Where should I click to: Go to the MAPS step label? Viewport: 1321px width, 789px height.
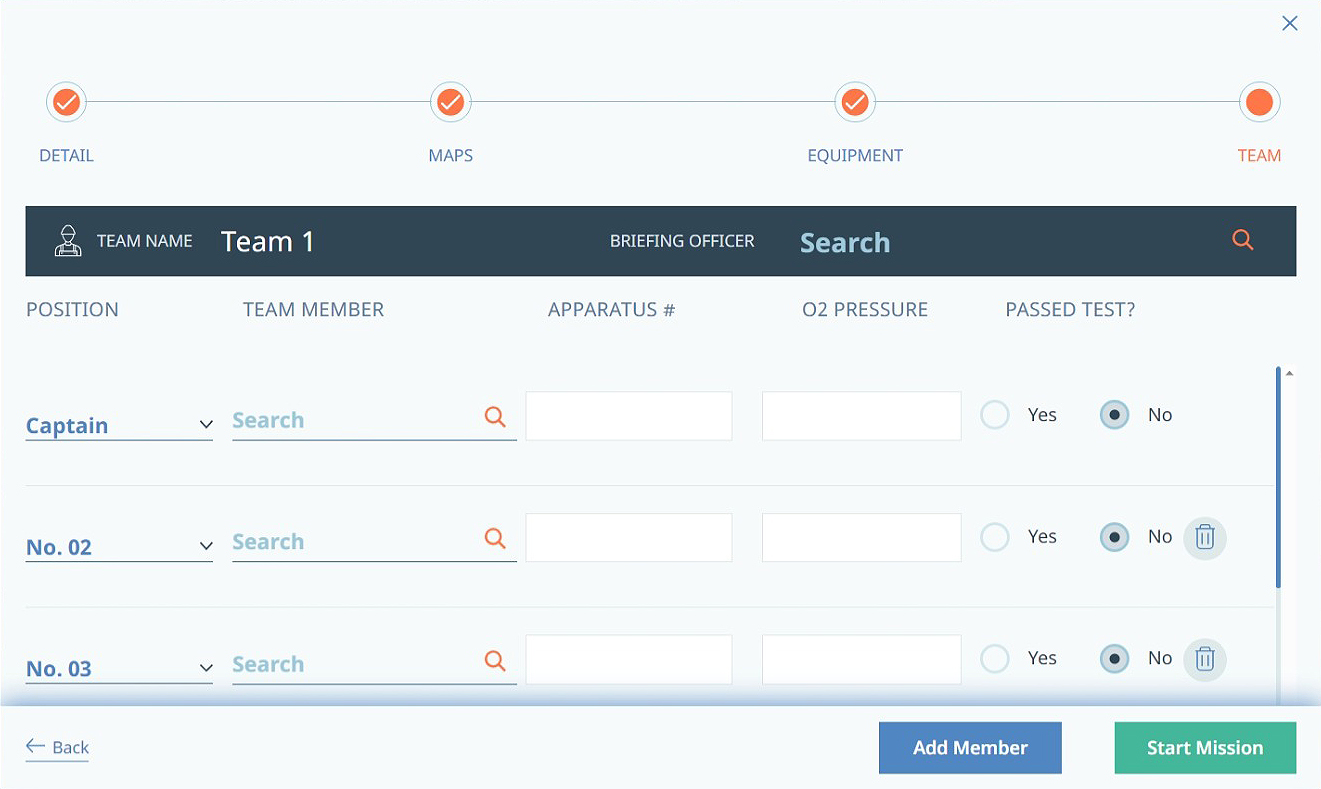point(451,156)
